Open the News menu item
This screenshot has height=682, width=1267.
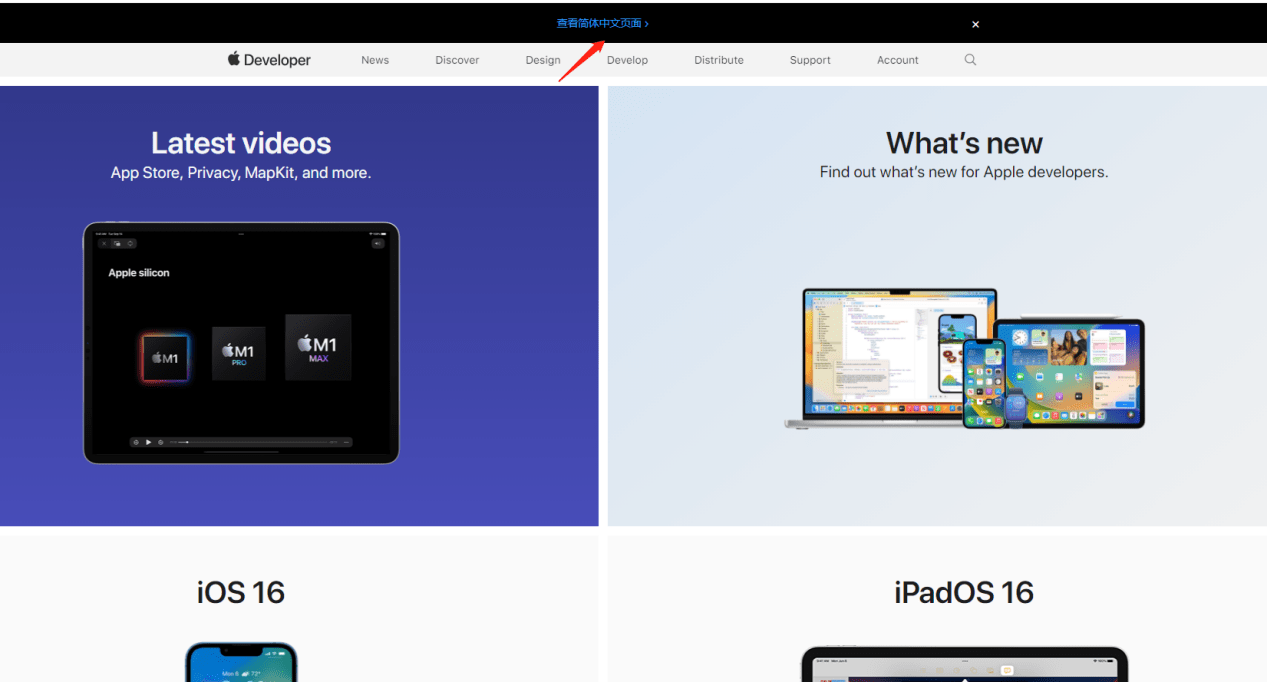[x=375, y=60]
